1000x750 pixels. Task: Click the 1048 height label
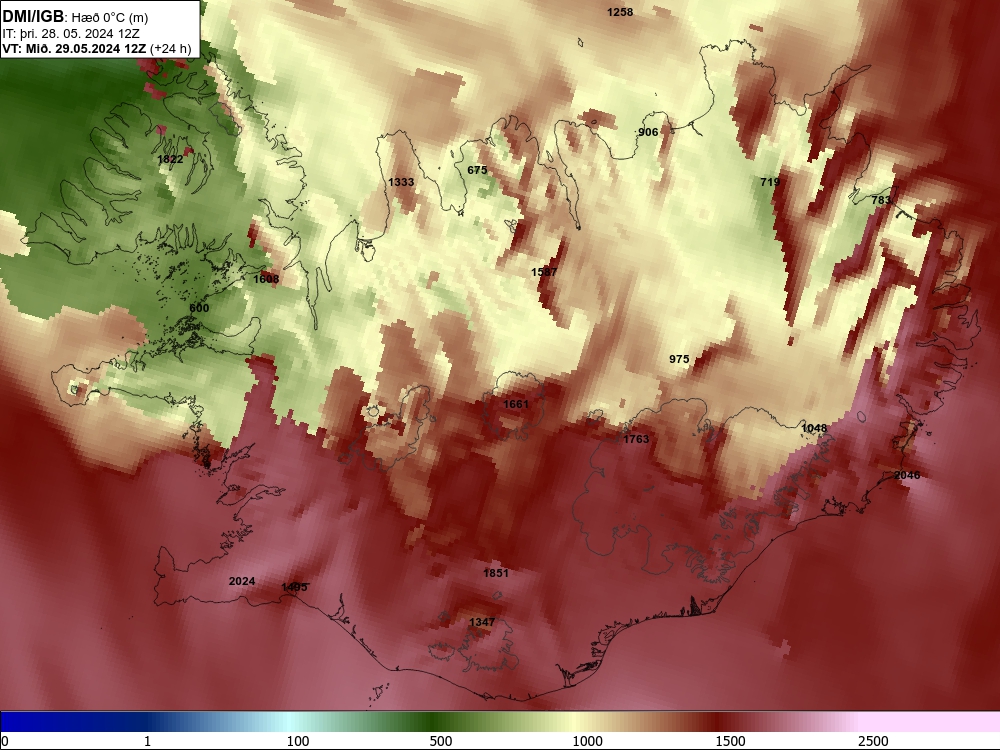pos(814,428)
